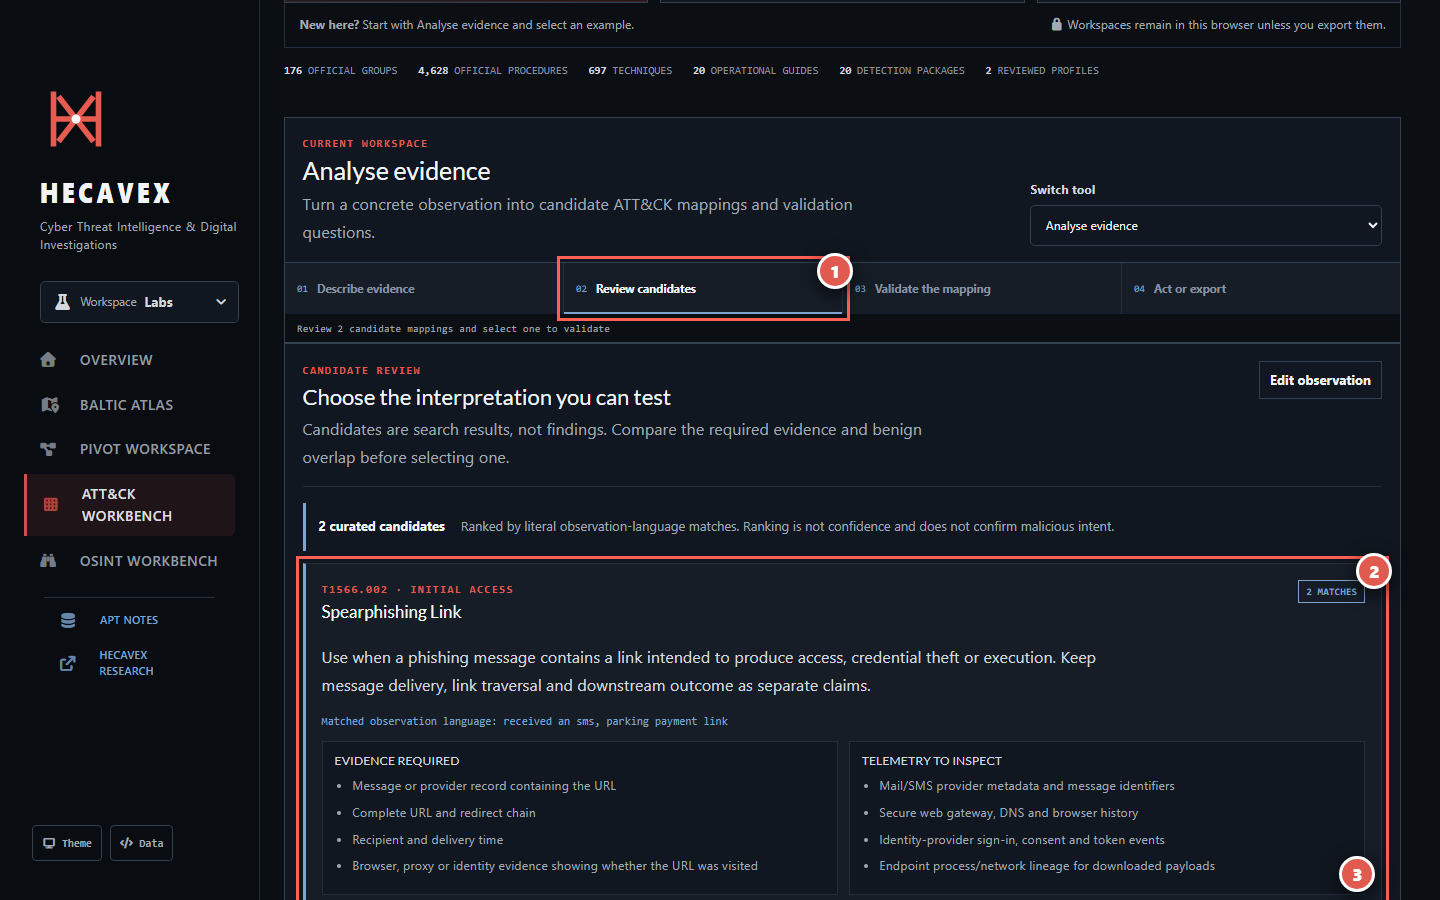1440x900 pixels.
Task: Click the "Analyse evidence" workspace heading
Action: point(396,171)
